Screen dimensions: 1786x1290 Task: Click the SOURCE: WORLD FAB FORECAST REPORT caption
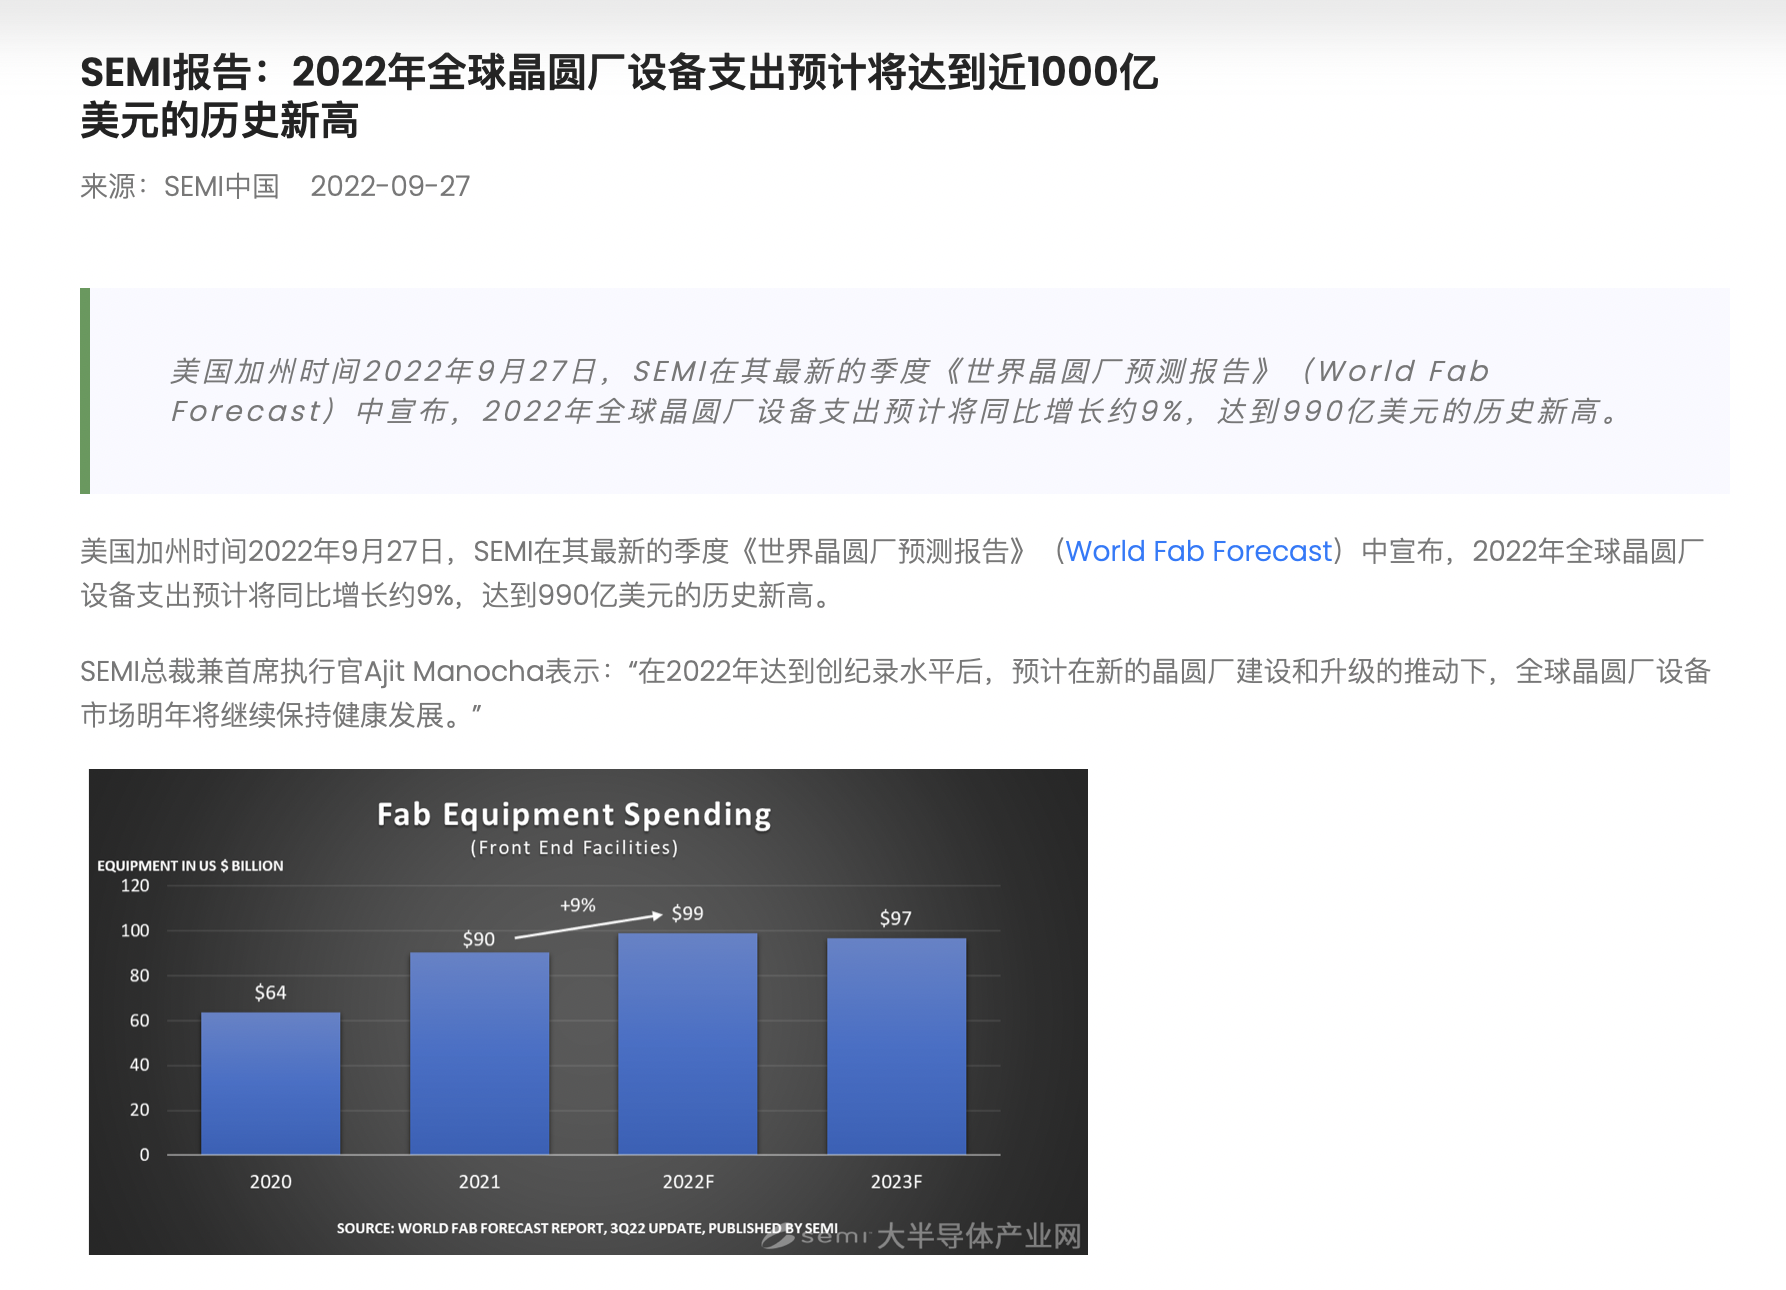[587, 1228]
